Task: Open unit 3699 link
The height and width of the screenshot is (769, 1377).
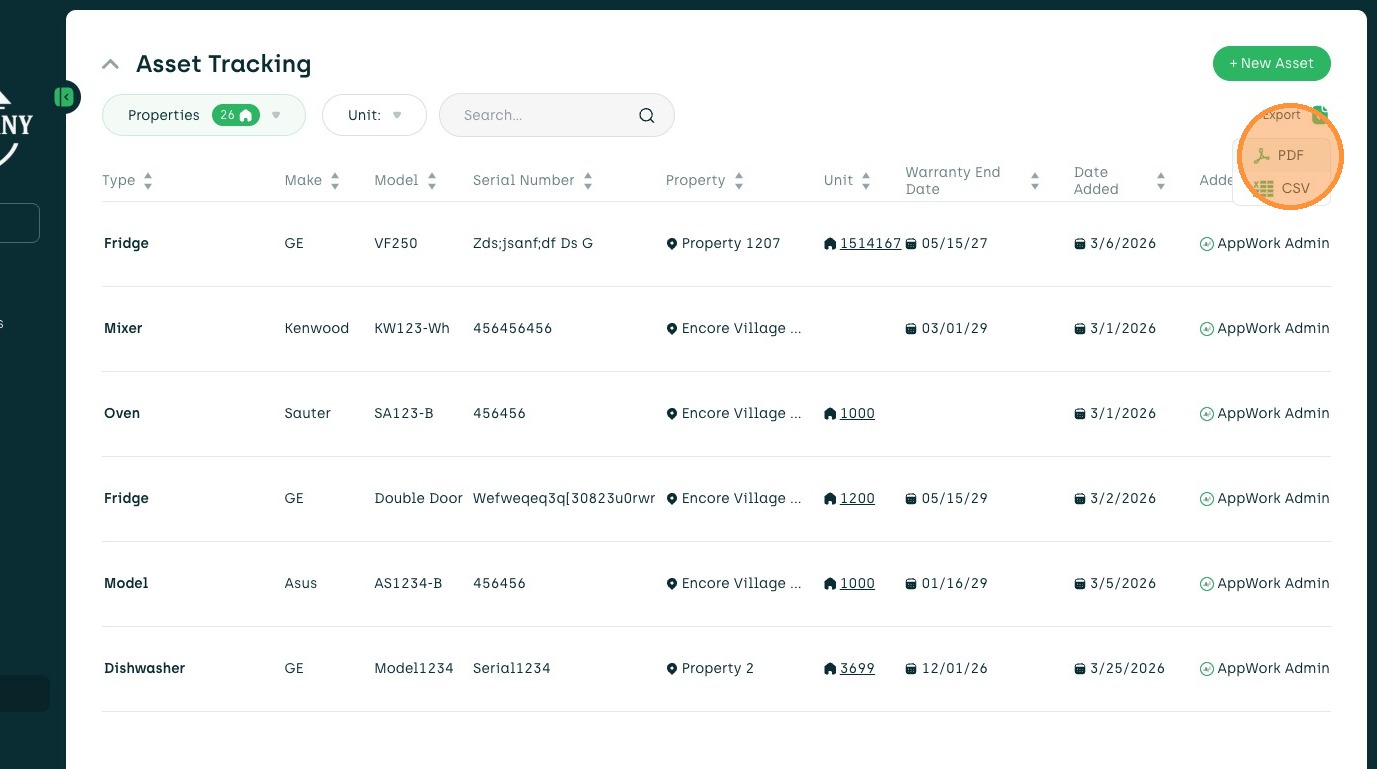Action: (x=857, y=668)
